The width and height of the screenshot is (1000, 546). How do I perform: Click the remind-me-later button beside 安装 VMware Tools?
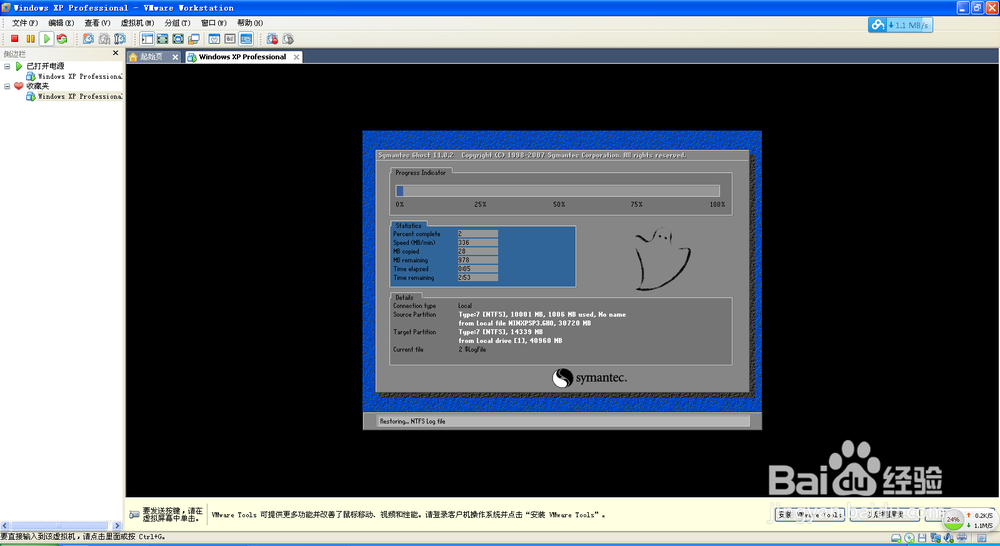coord(885,515)
